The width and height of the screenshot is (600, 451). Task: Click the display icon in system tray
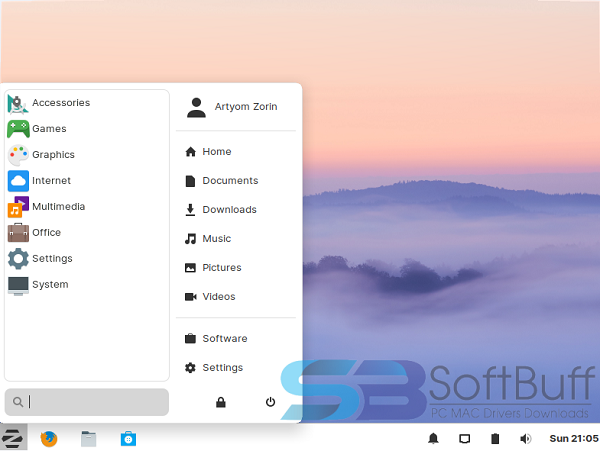[465, 439]
